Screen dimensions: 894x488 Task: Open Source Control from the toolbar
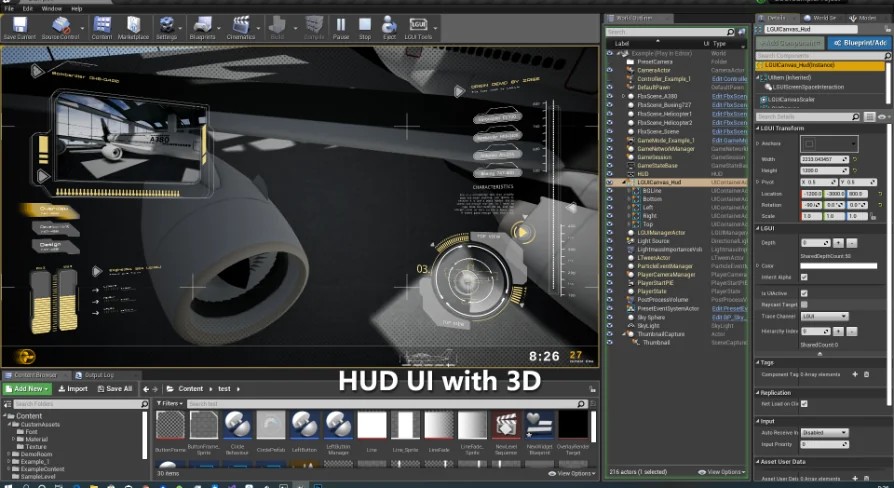click(x=60, y=27)
